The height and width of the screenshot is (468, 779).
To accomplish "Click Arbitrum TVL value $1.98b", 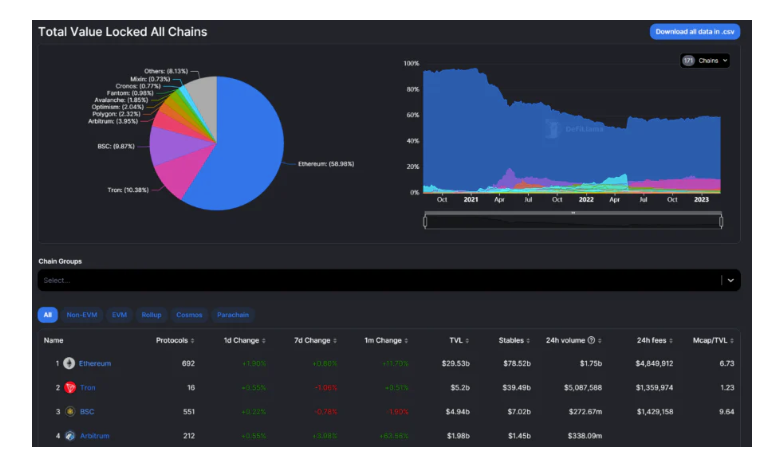I will 458,436.
